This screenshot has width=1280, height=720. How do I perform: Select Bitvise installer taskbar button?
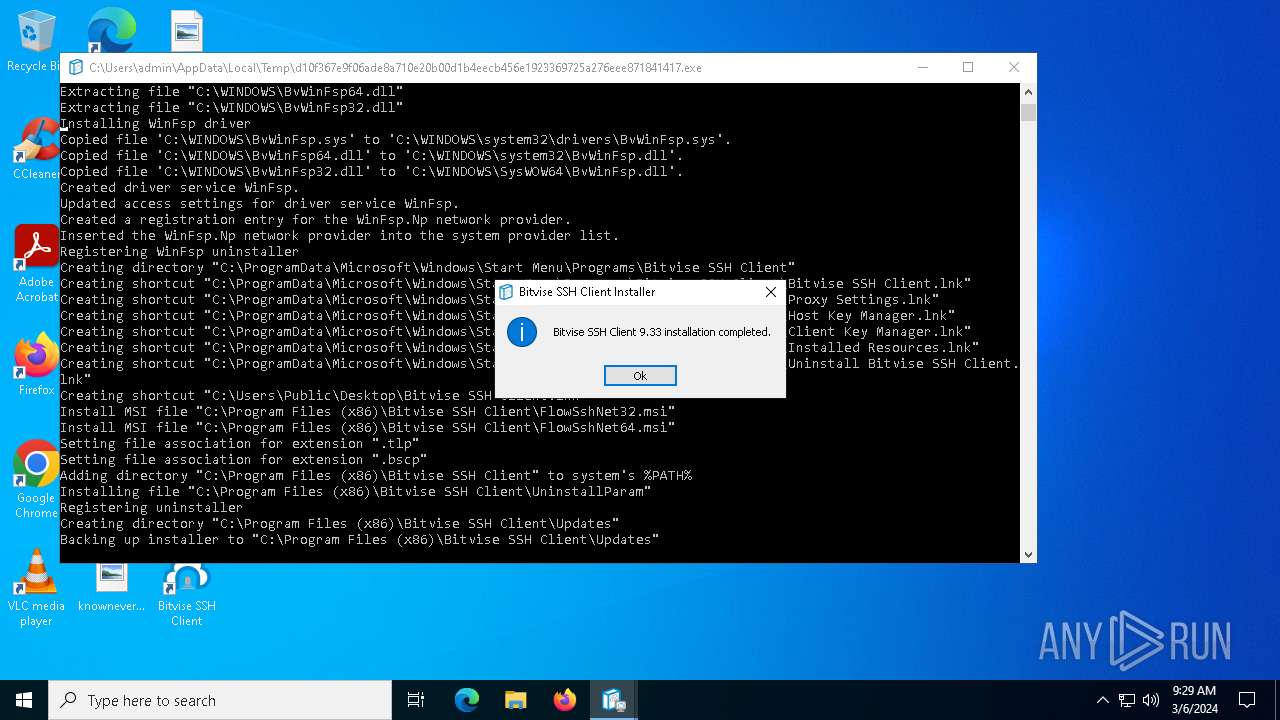[x=614, y=700]
